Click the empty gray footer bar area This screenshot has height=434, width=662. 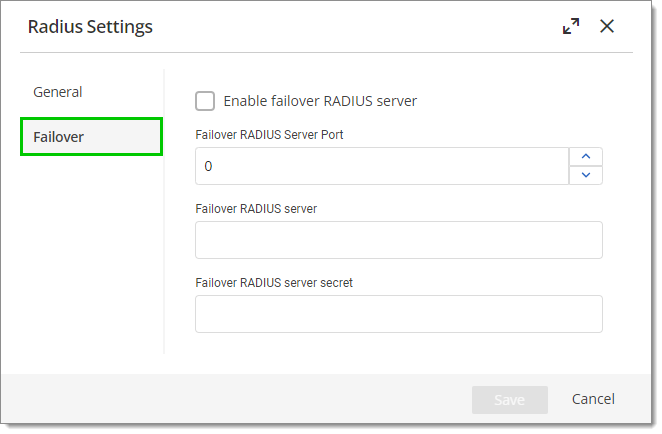pos(236,399)
